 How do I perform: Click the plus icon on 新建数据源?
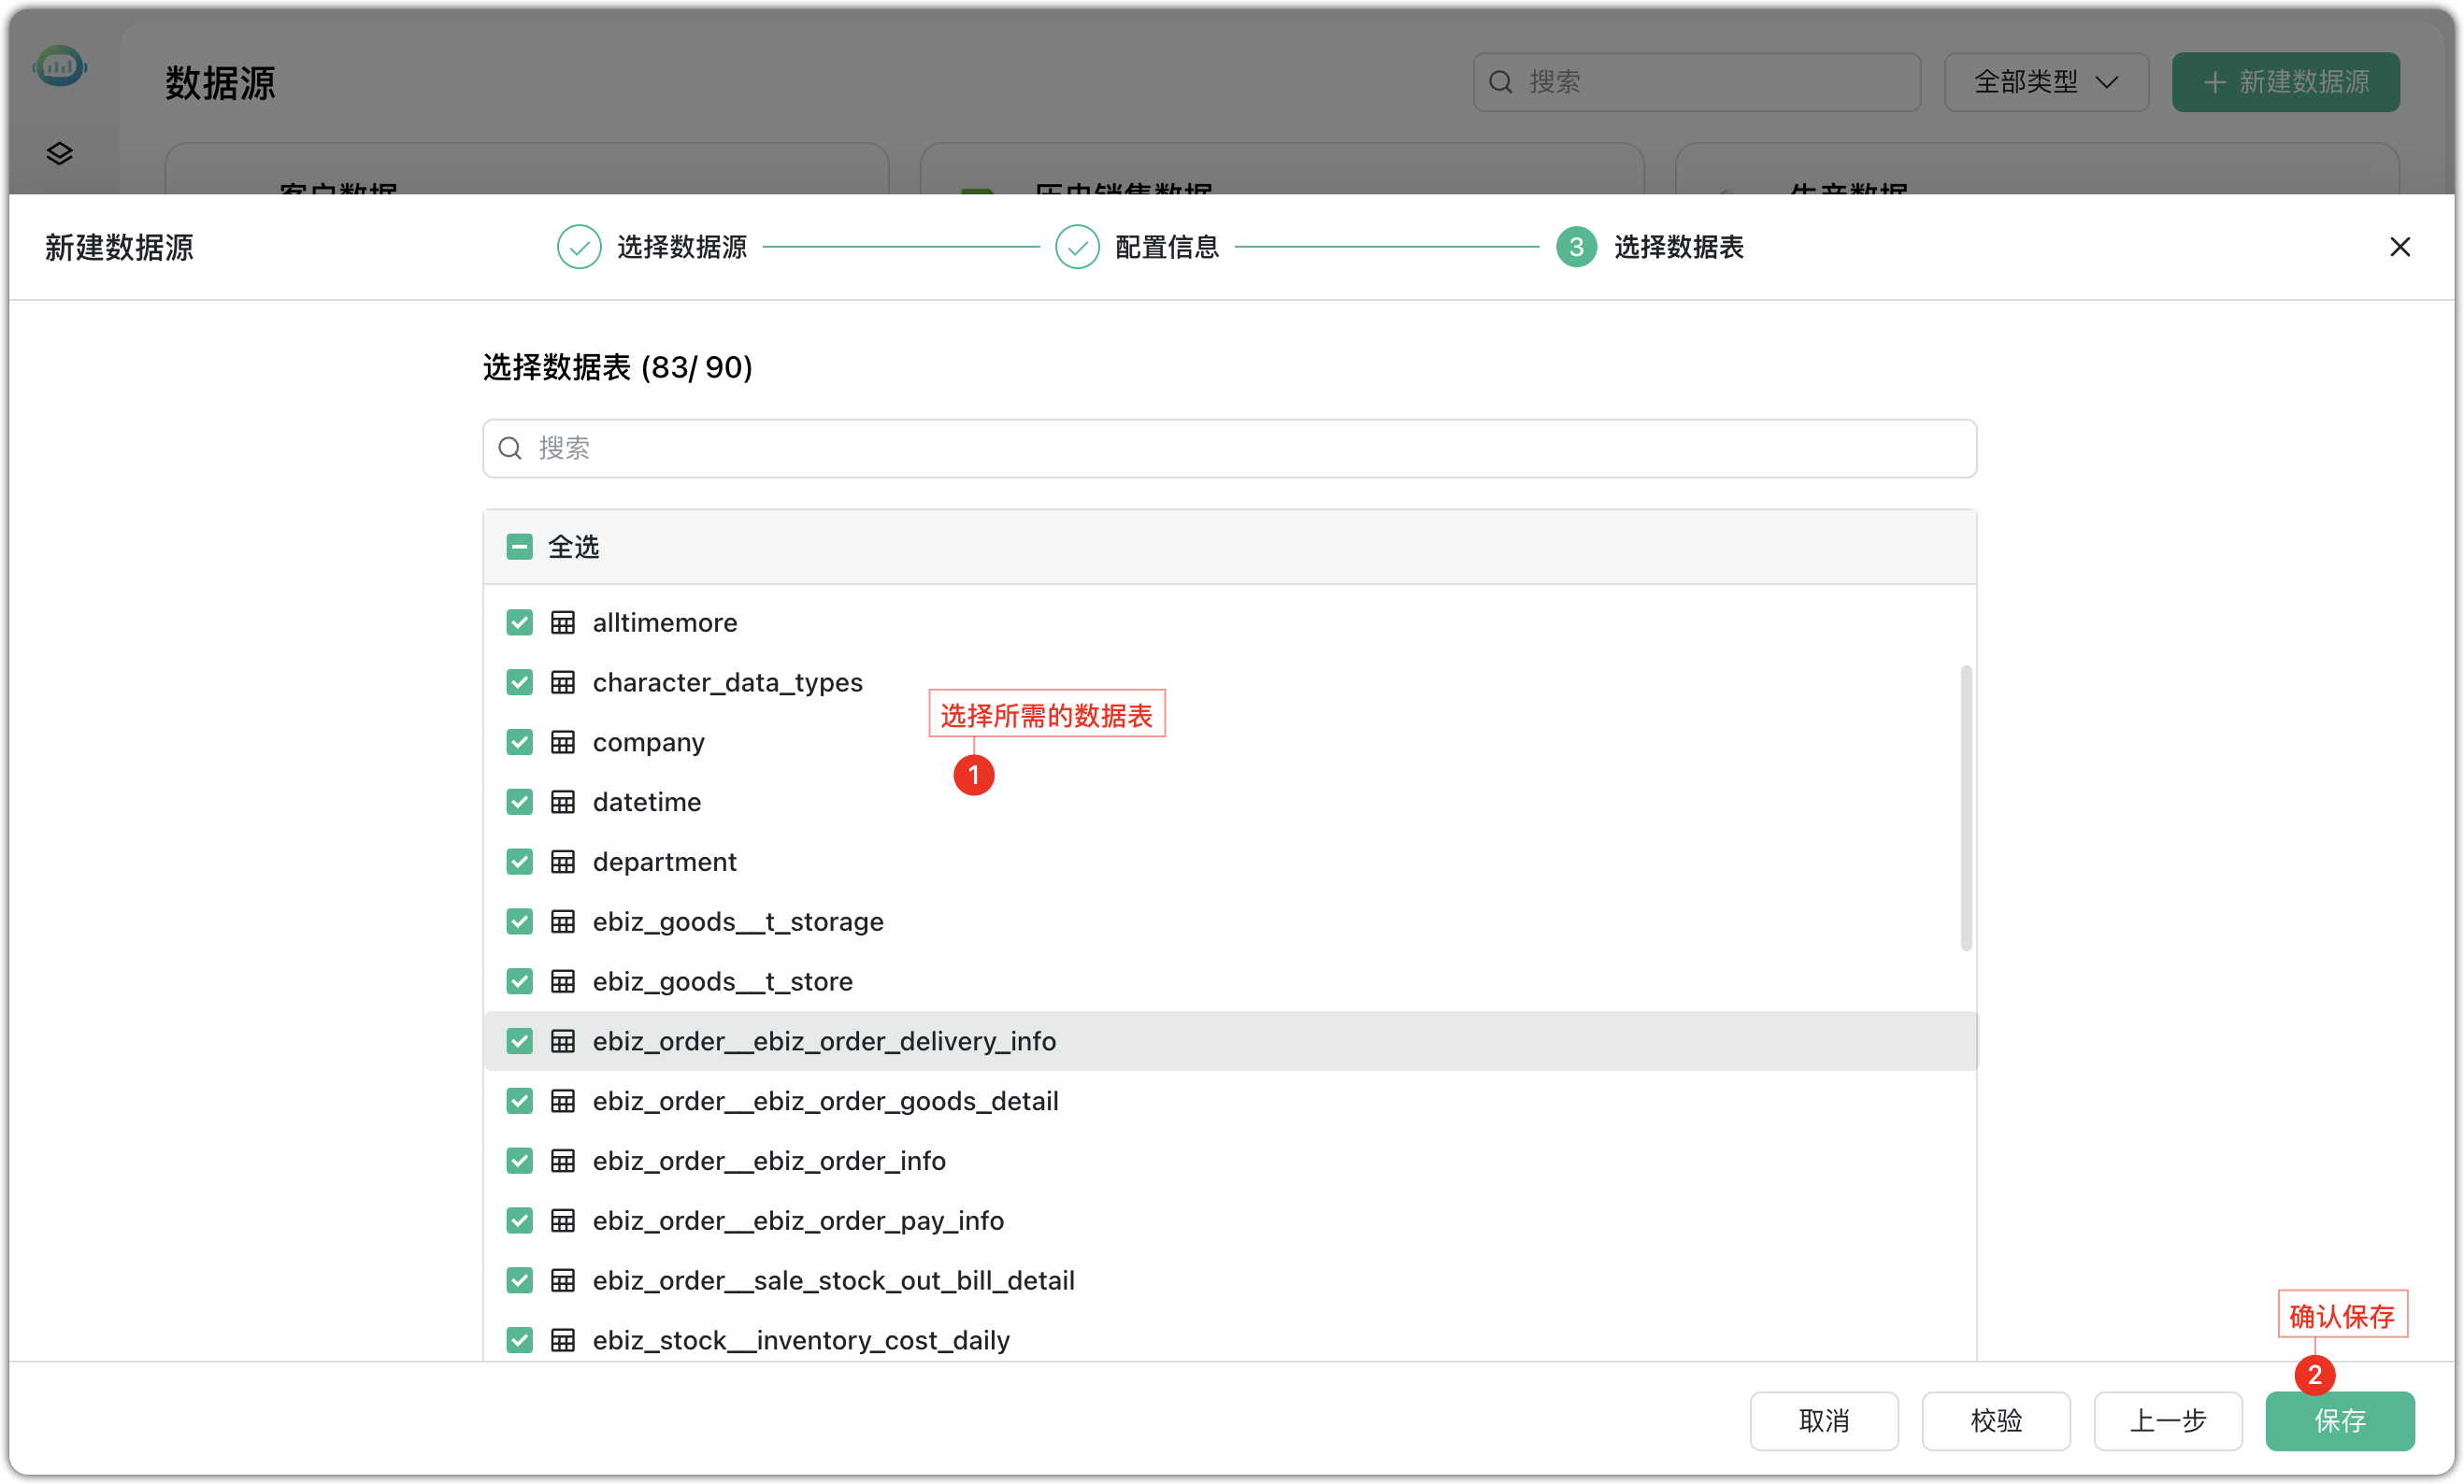pos(2215,81)
